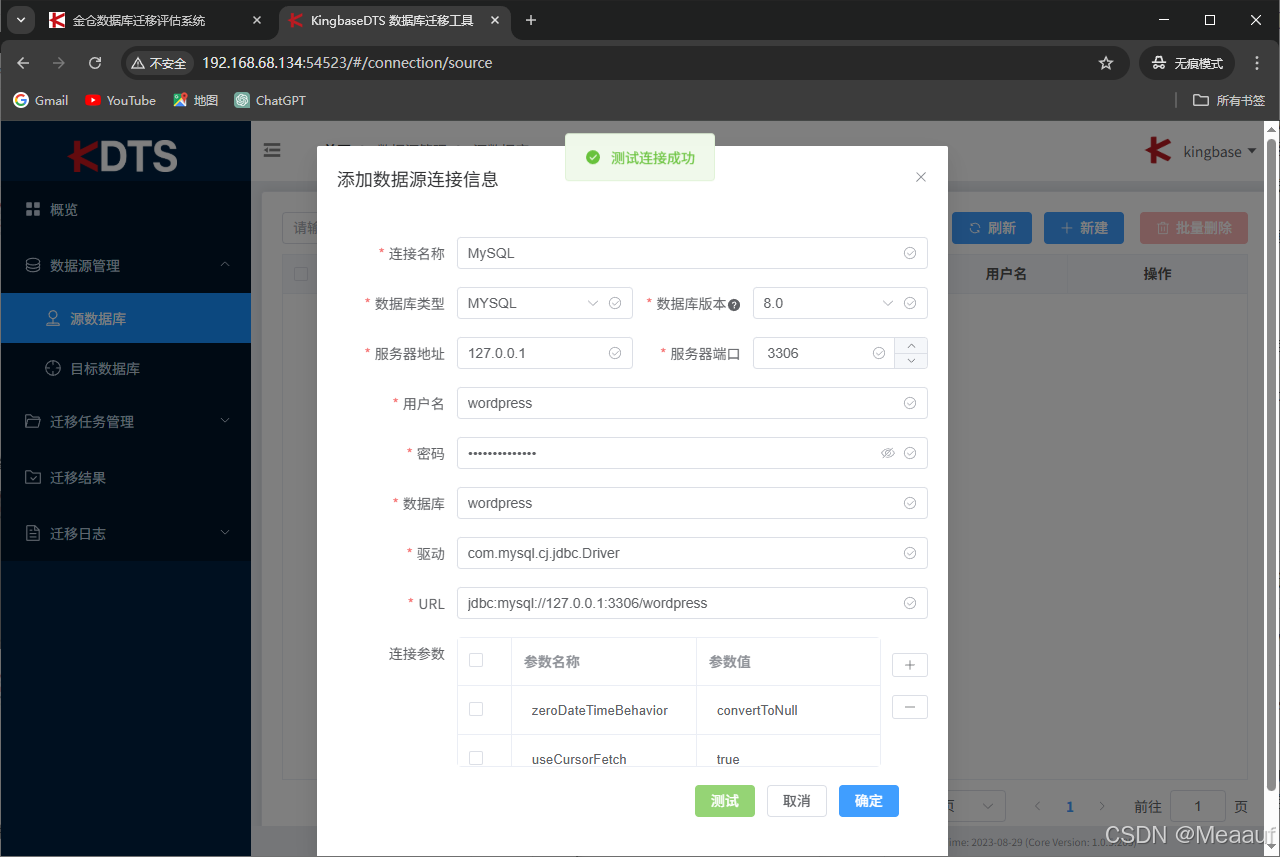
Task: Open a new browser tab
Action: 531,20
